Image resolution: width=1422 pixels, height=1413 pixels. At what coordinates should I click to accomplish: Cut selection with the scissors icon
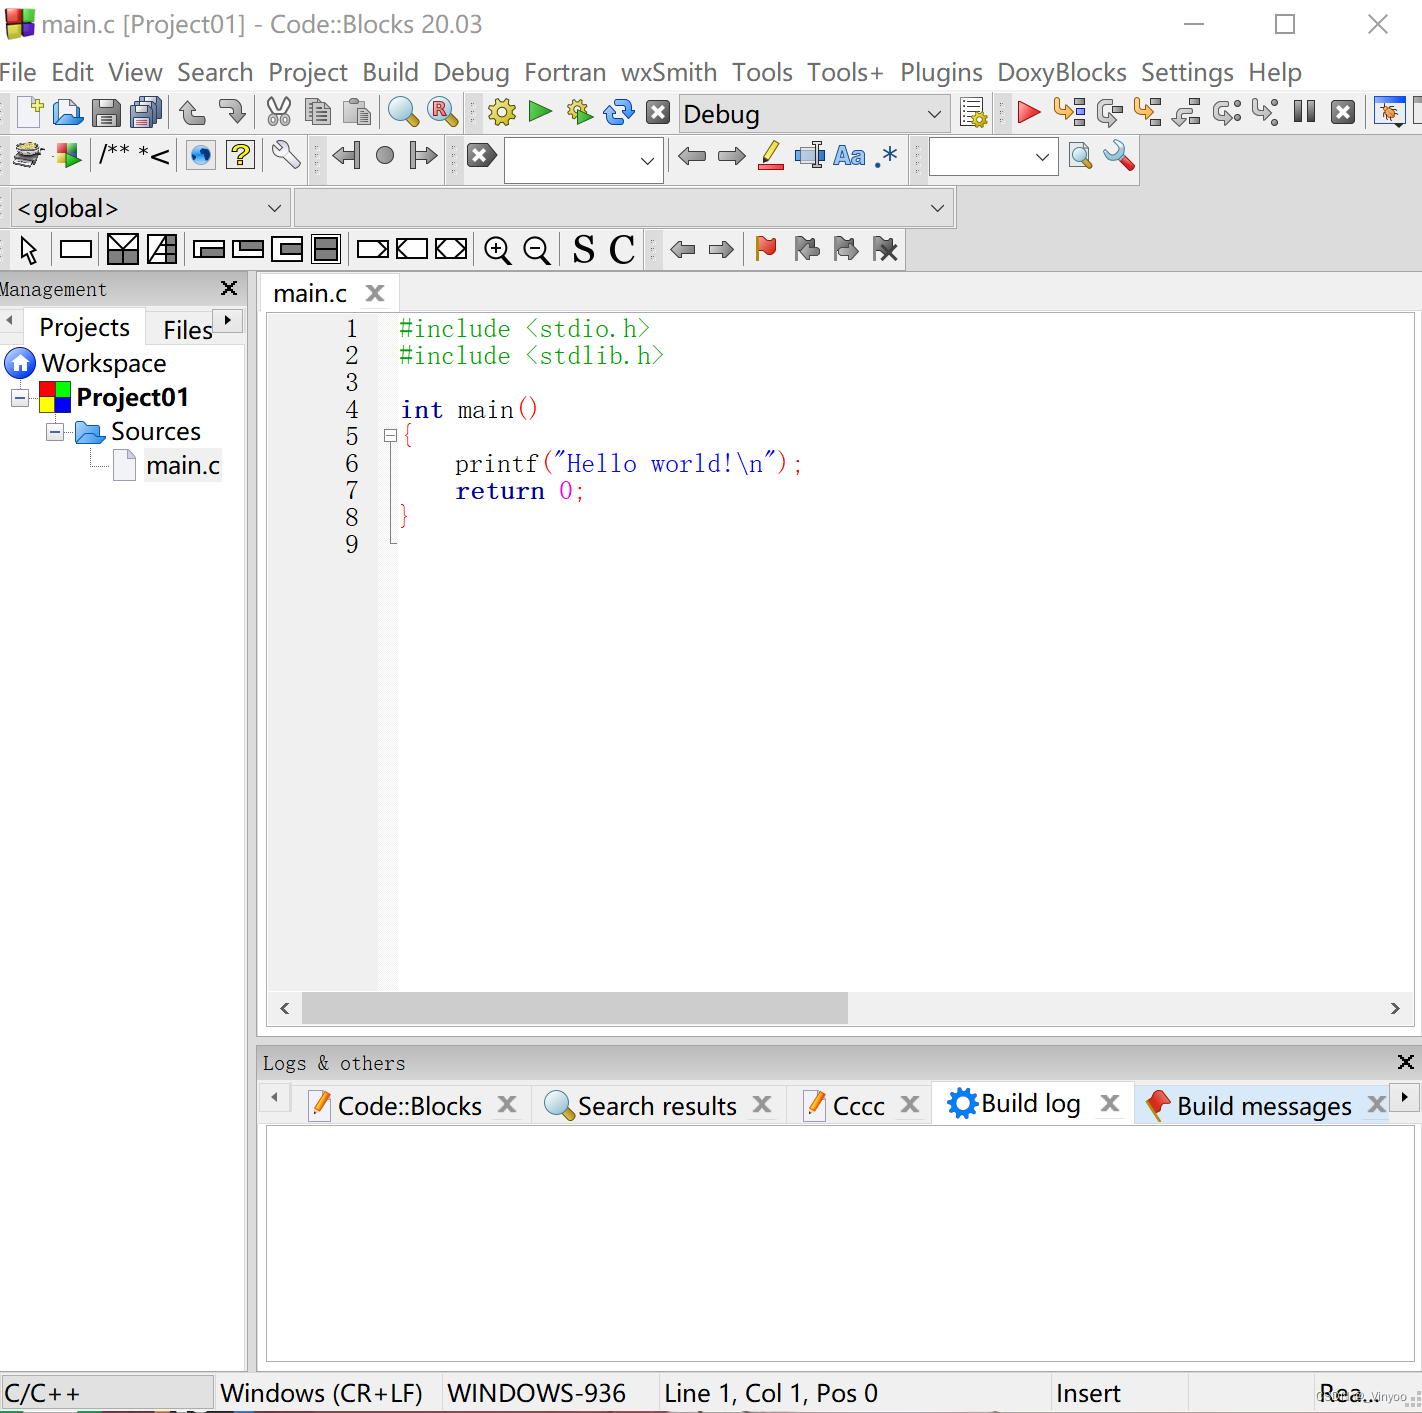(x=278, y=112)
